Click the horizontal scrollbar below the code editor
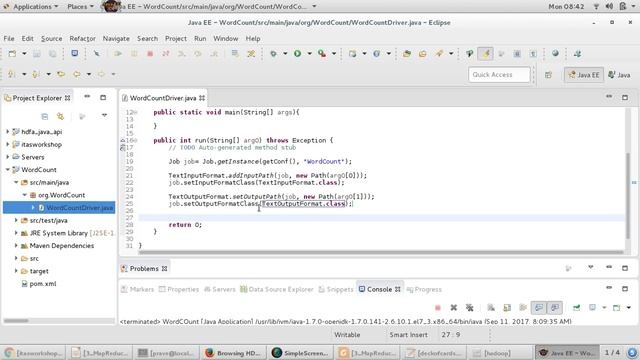 (x=381, y=252)
